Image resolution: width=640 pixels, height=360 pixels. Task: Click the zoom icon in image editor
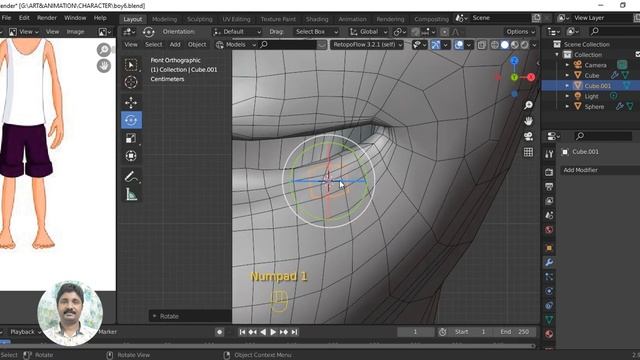pos(104,50)
